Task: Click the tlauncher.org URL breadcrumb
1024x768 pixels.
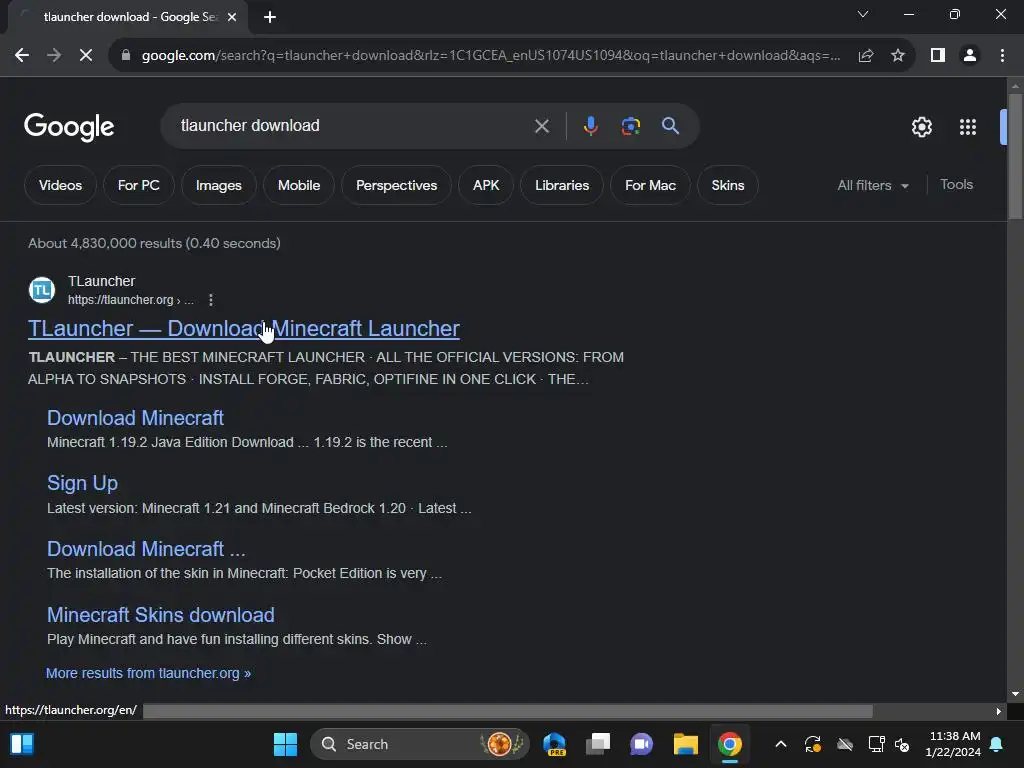Action: pyautogui.click(x=131, y=300)
